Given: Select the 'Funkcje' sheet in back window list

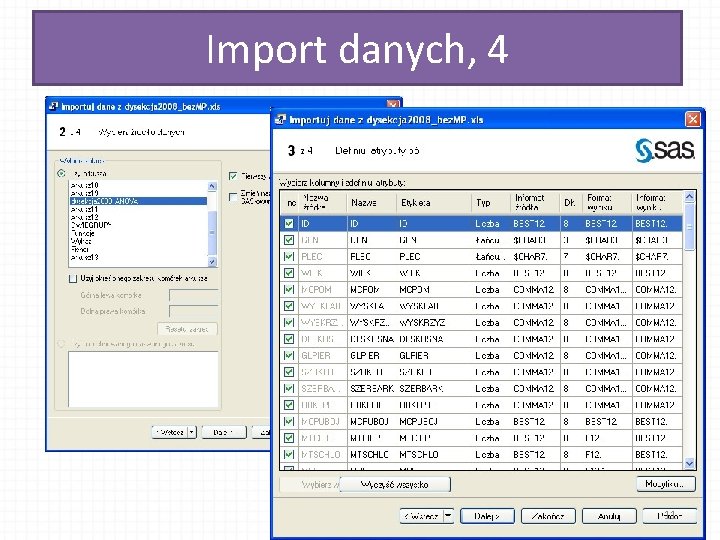Looking at the screenshot, I should tap(138, 233).
